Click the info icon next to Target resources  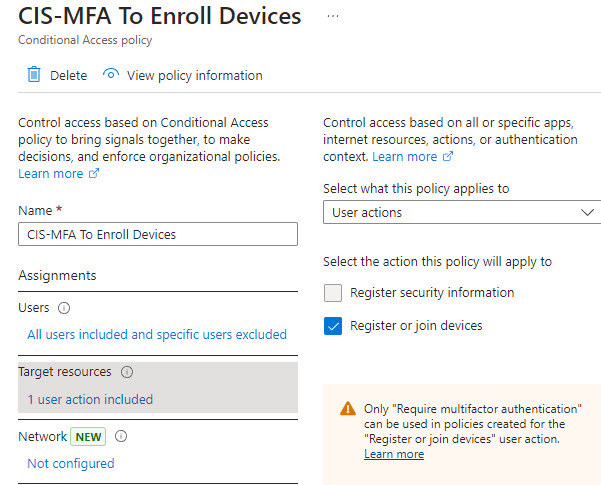[127, 372]
